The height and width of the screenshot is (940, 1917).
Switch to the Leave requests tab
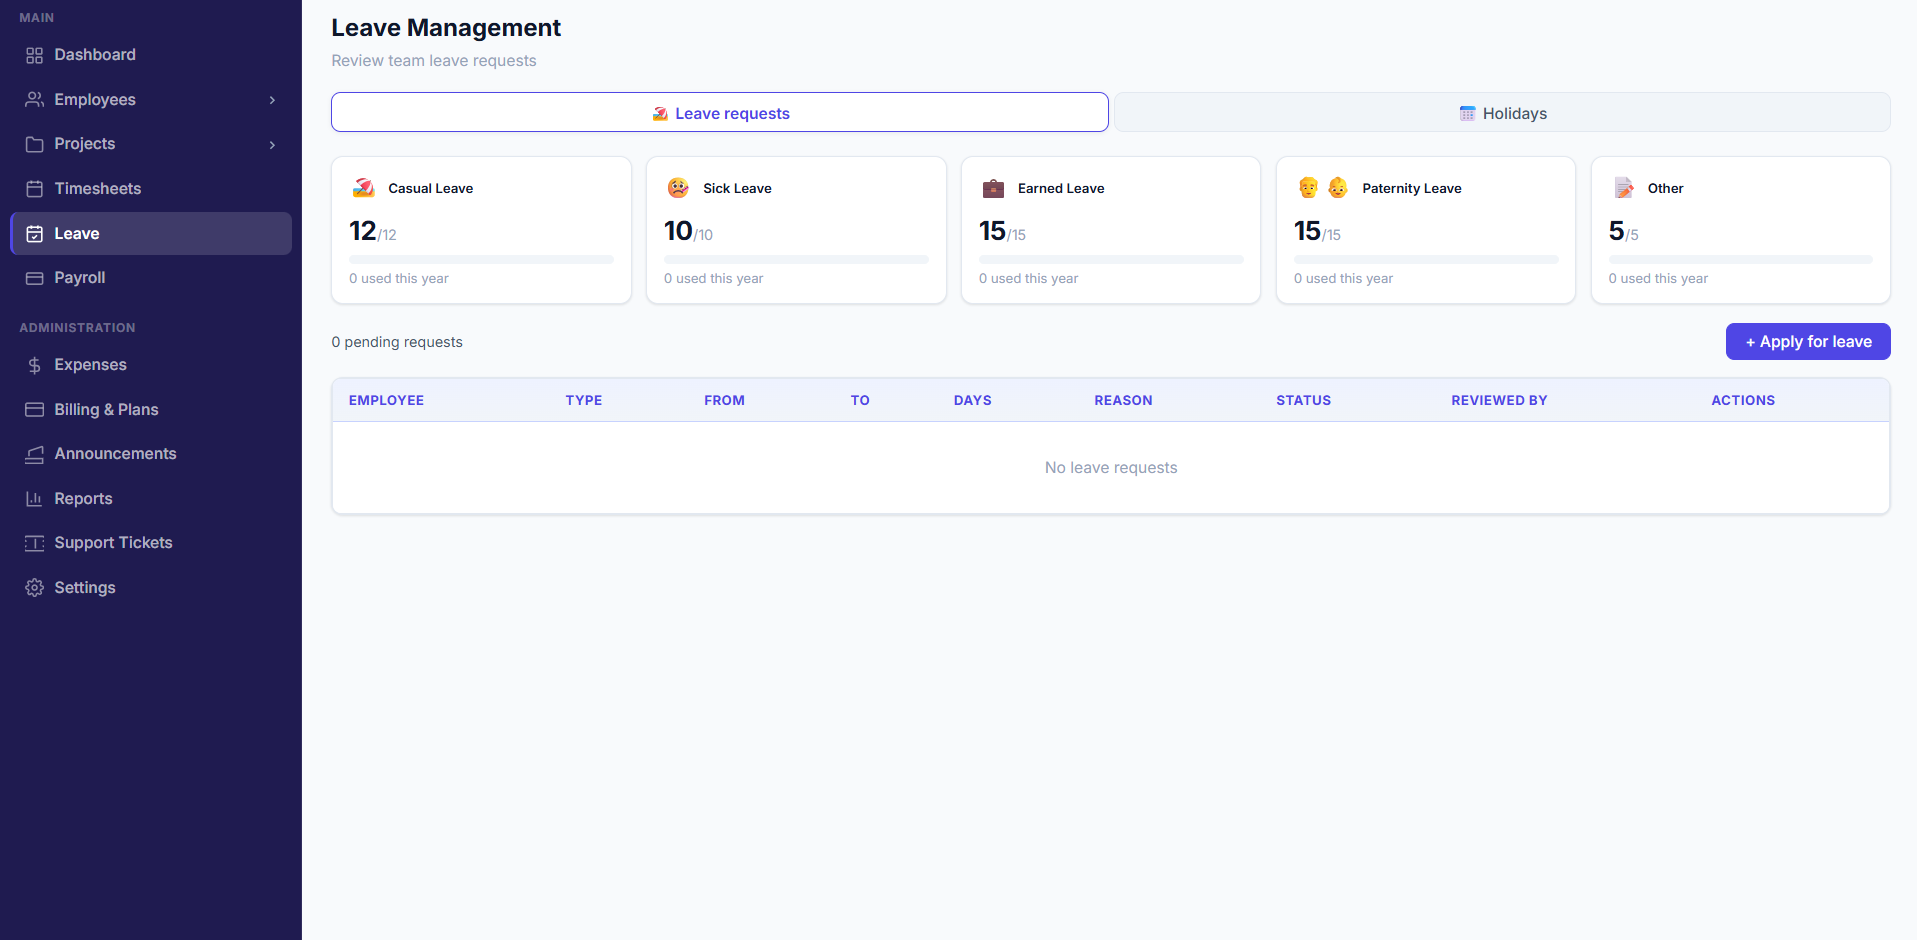pyautogui.click(x=720, y=112)
